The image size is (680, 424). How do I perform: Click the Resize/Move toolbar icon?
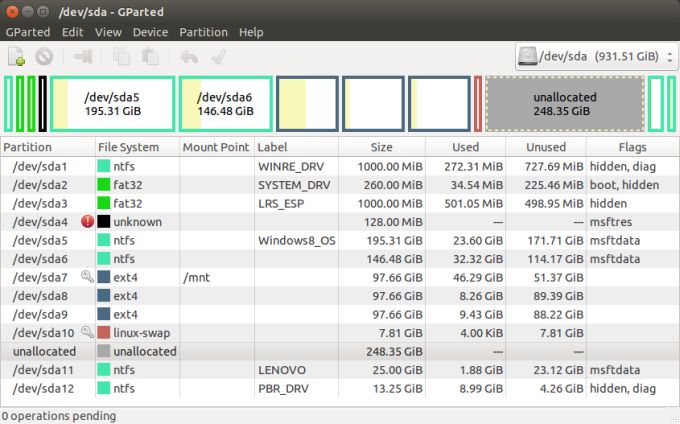click(x=83, y=58)
